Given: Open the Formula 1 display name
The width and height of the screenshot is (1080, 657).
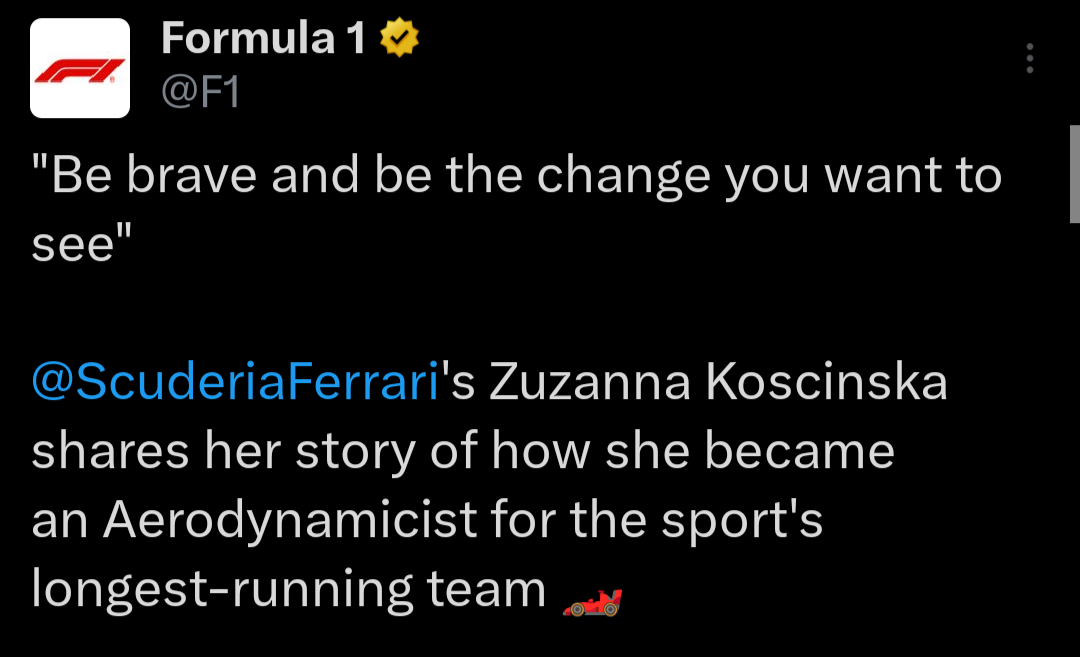Looking at the screenshot, I should 263,39.
